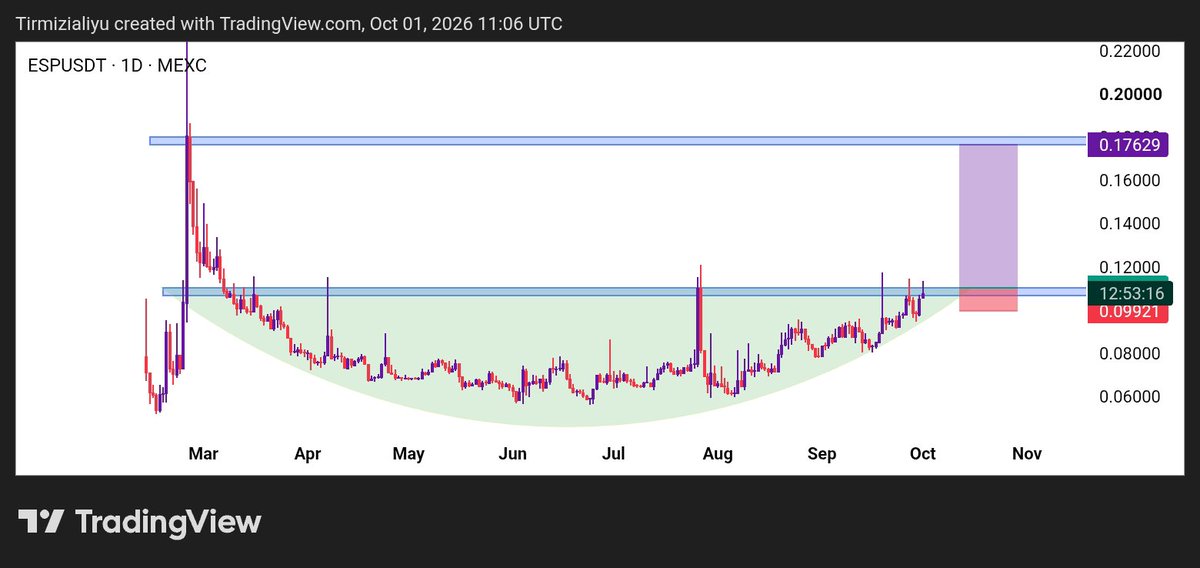Click the TradingView logo at the bottom
The image size is (1200, 568).
click(140, 522)
